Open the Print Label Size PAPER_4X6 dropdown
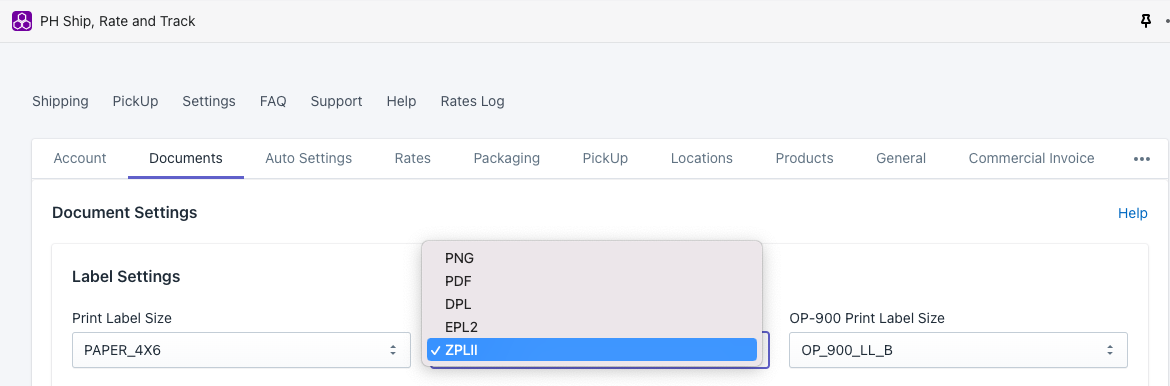This screenshot has width=1170, height=386. click(x=241, y=350)
